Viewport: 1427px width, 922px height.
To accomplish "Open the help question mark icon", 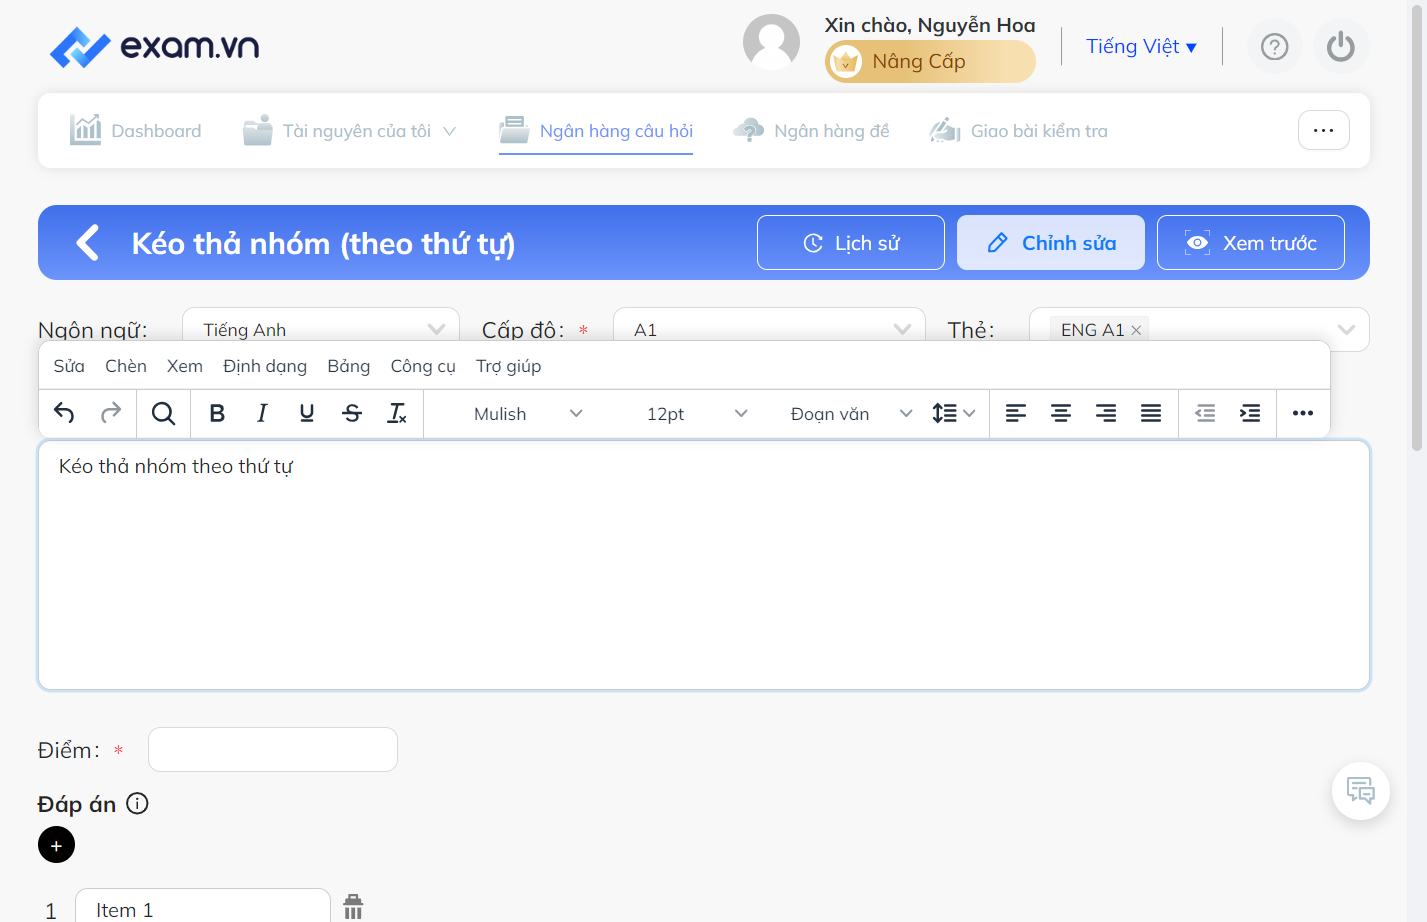I will [x=1275, y=47].
